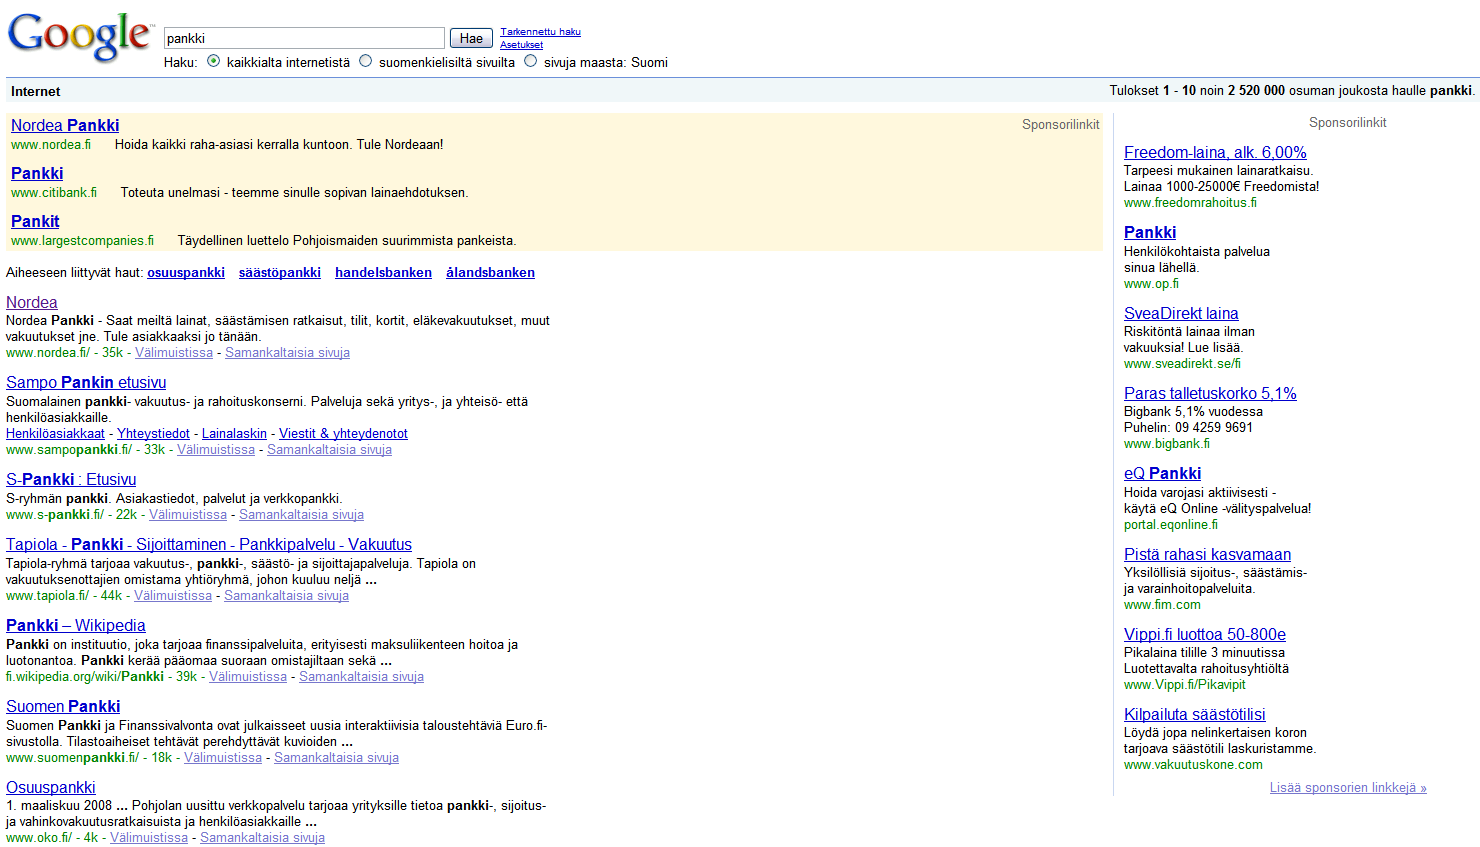Open Kilpailuta säästötilisi ad
This screenshot has width=1480, height=847.
tap(1195, 714)
